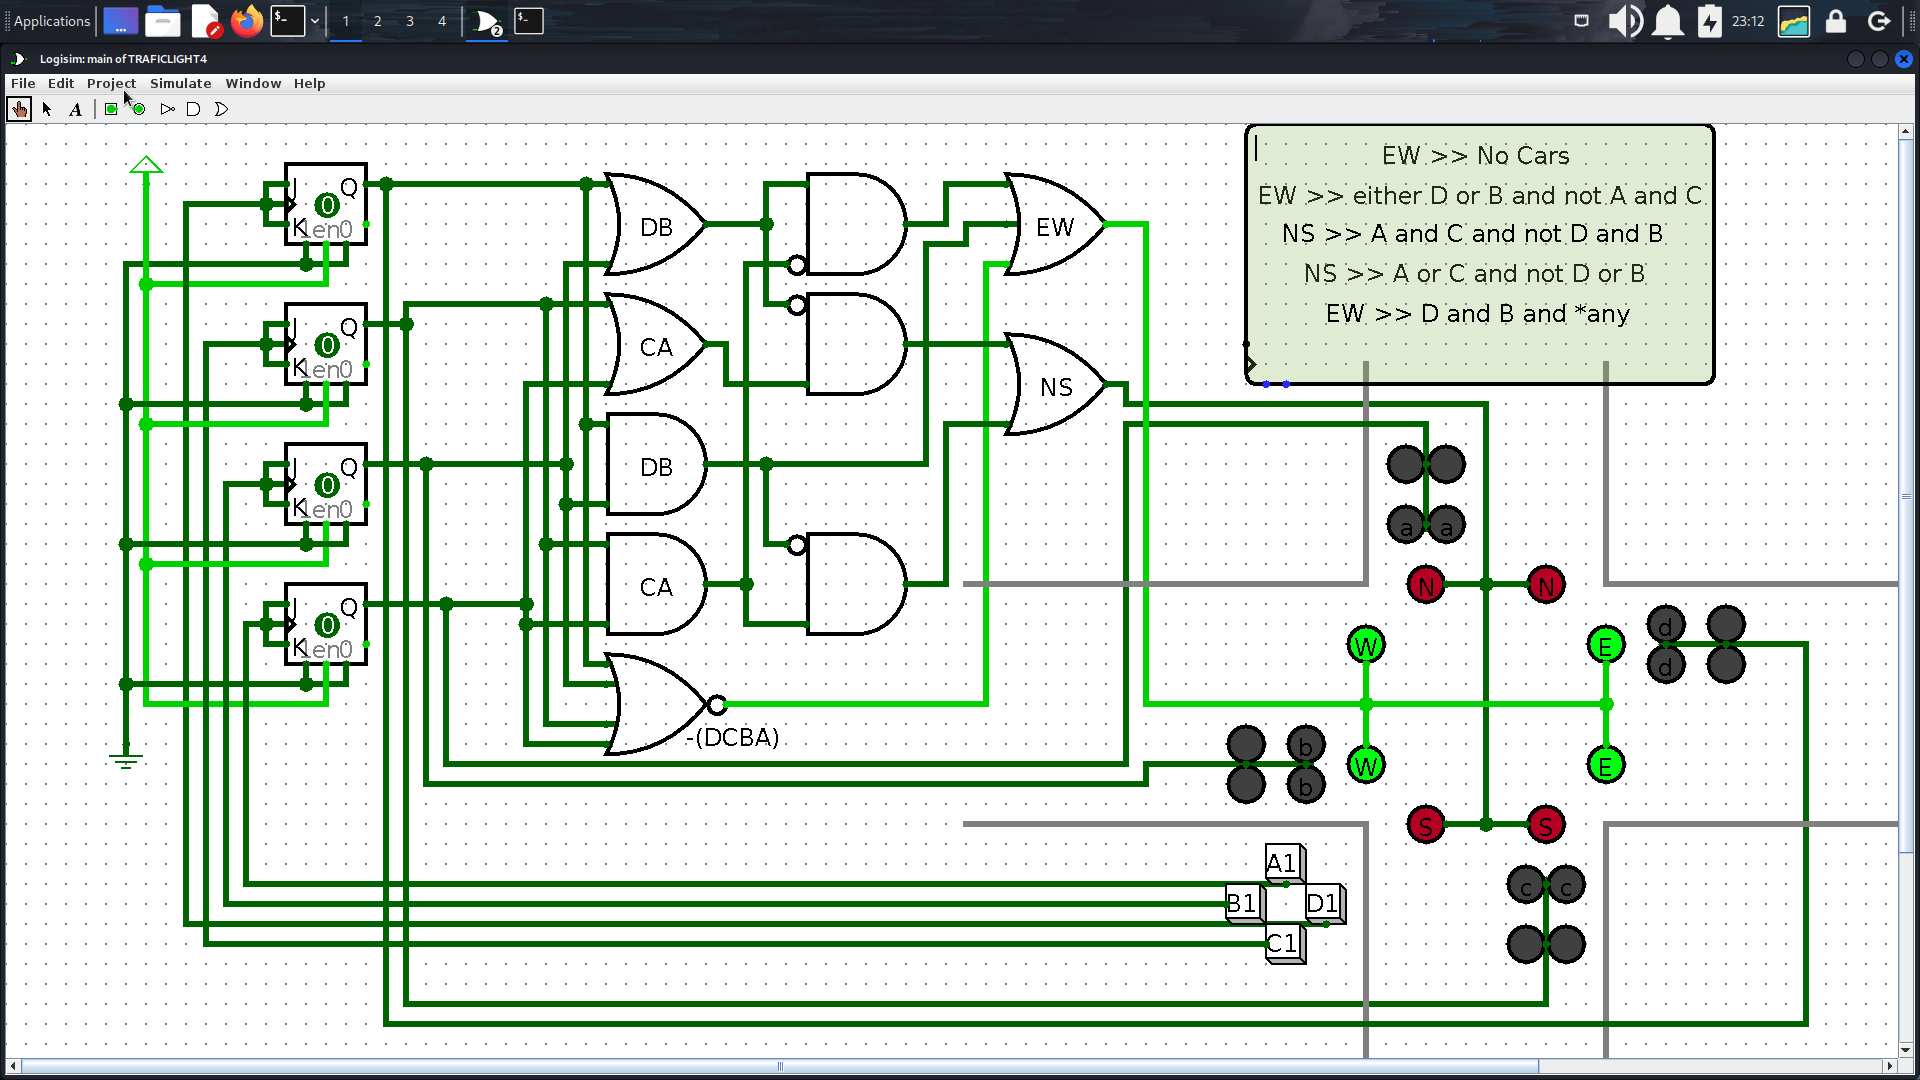The image size is (1920, 1080).
Task: Toggle the fourth J-K flip-flop state
Action: tap(327, 625)
